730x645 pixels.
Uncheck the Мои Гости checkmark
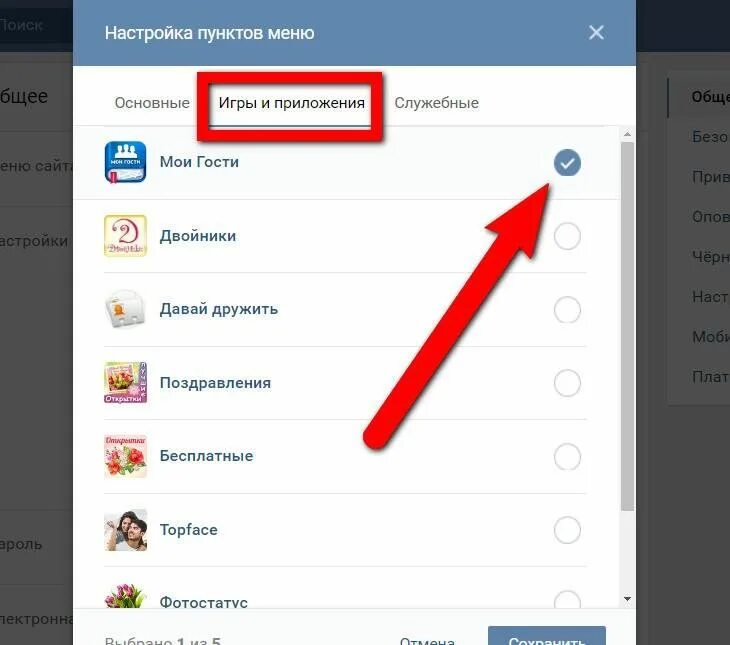pyautogui.click(x=567, y=163)
